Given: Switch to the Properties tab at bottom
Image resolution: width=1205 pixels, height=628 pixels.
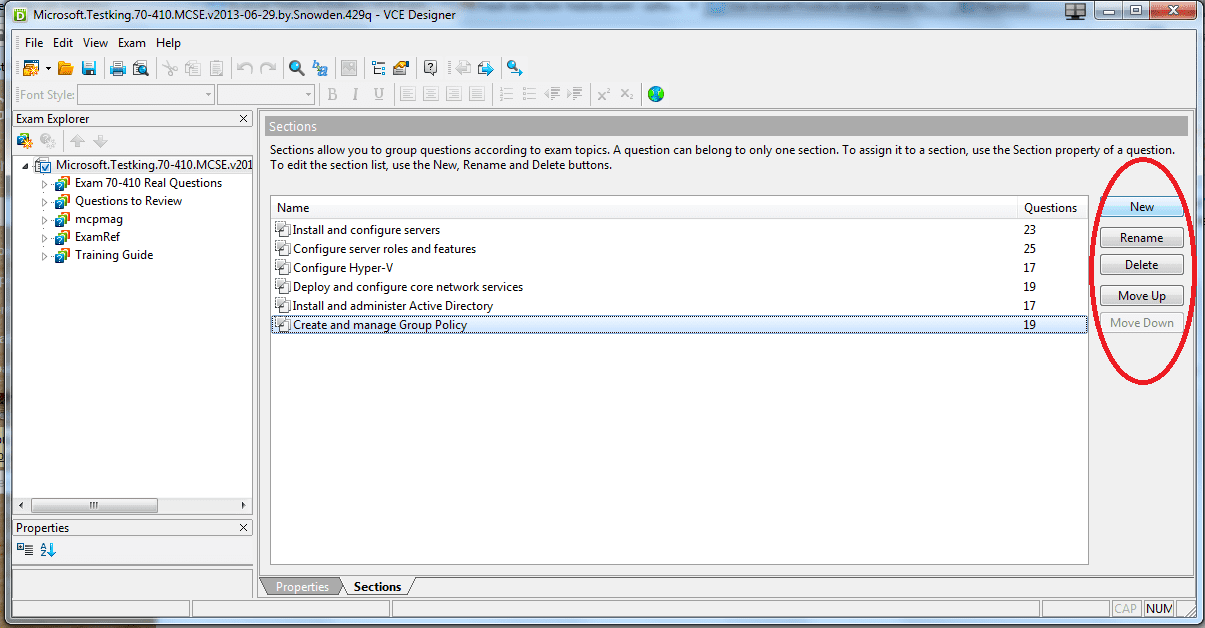Looking at the screenshot, I should 302,587.
